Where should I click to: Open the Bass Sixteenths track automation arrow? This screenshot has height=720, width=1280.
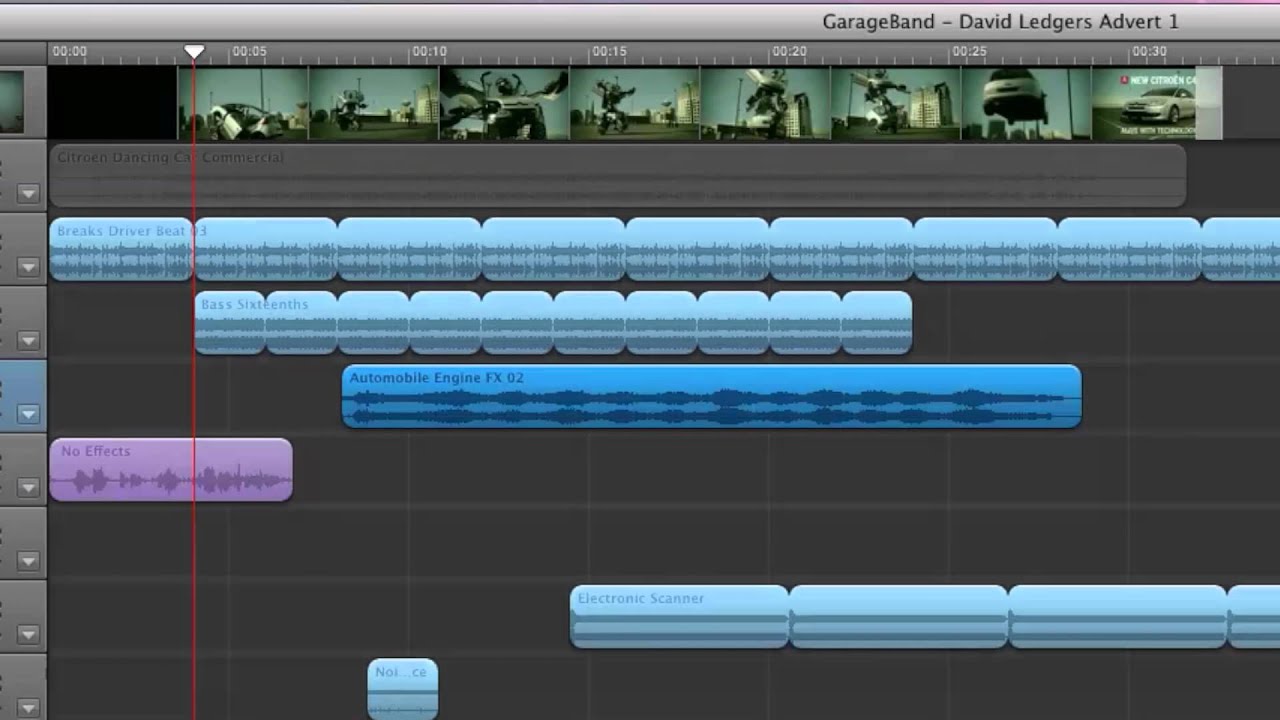coord(28,341)
